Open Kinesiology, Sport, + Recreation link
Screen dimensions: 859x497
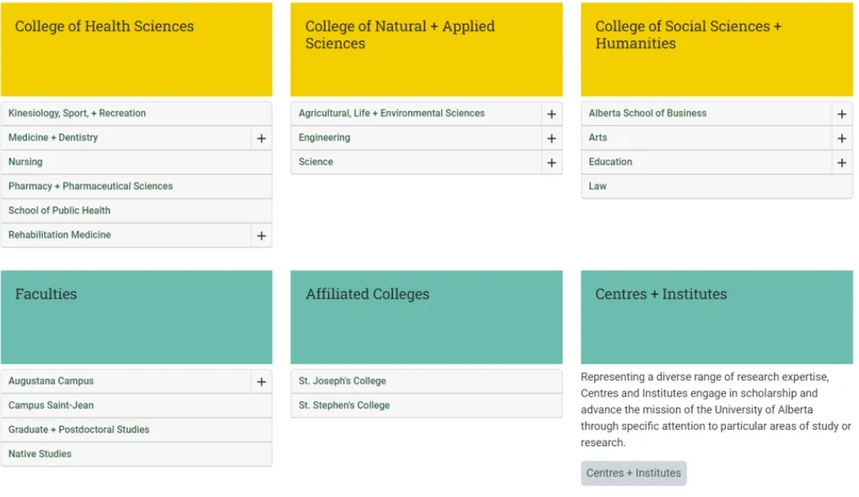77,113
